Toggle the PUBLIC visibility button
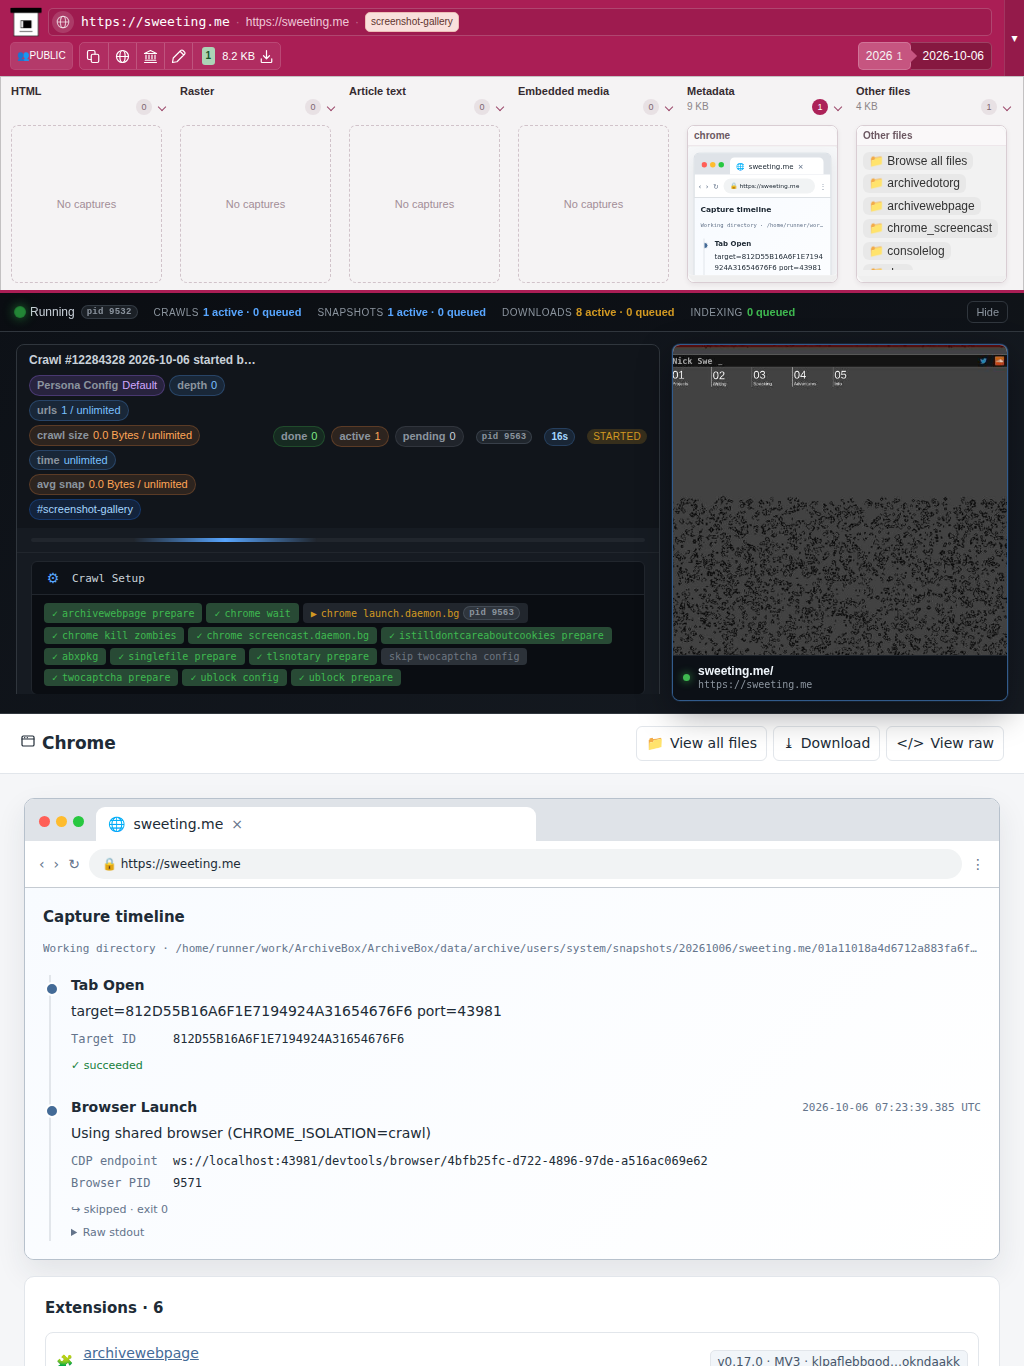The height and width of the screenshot is (1366, 1024). 42,56
